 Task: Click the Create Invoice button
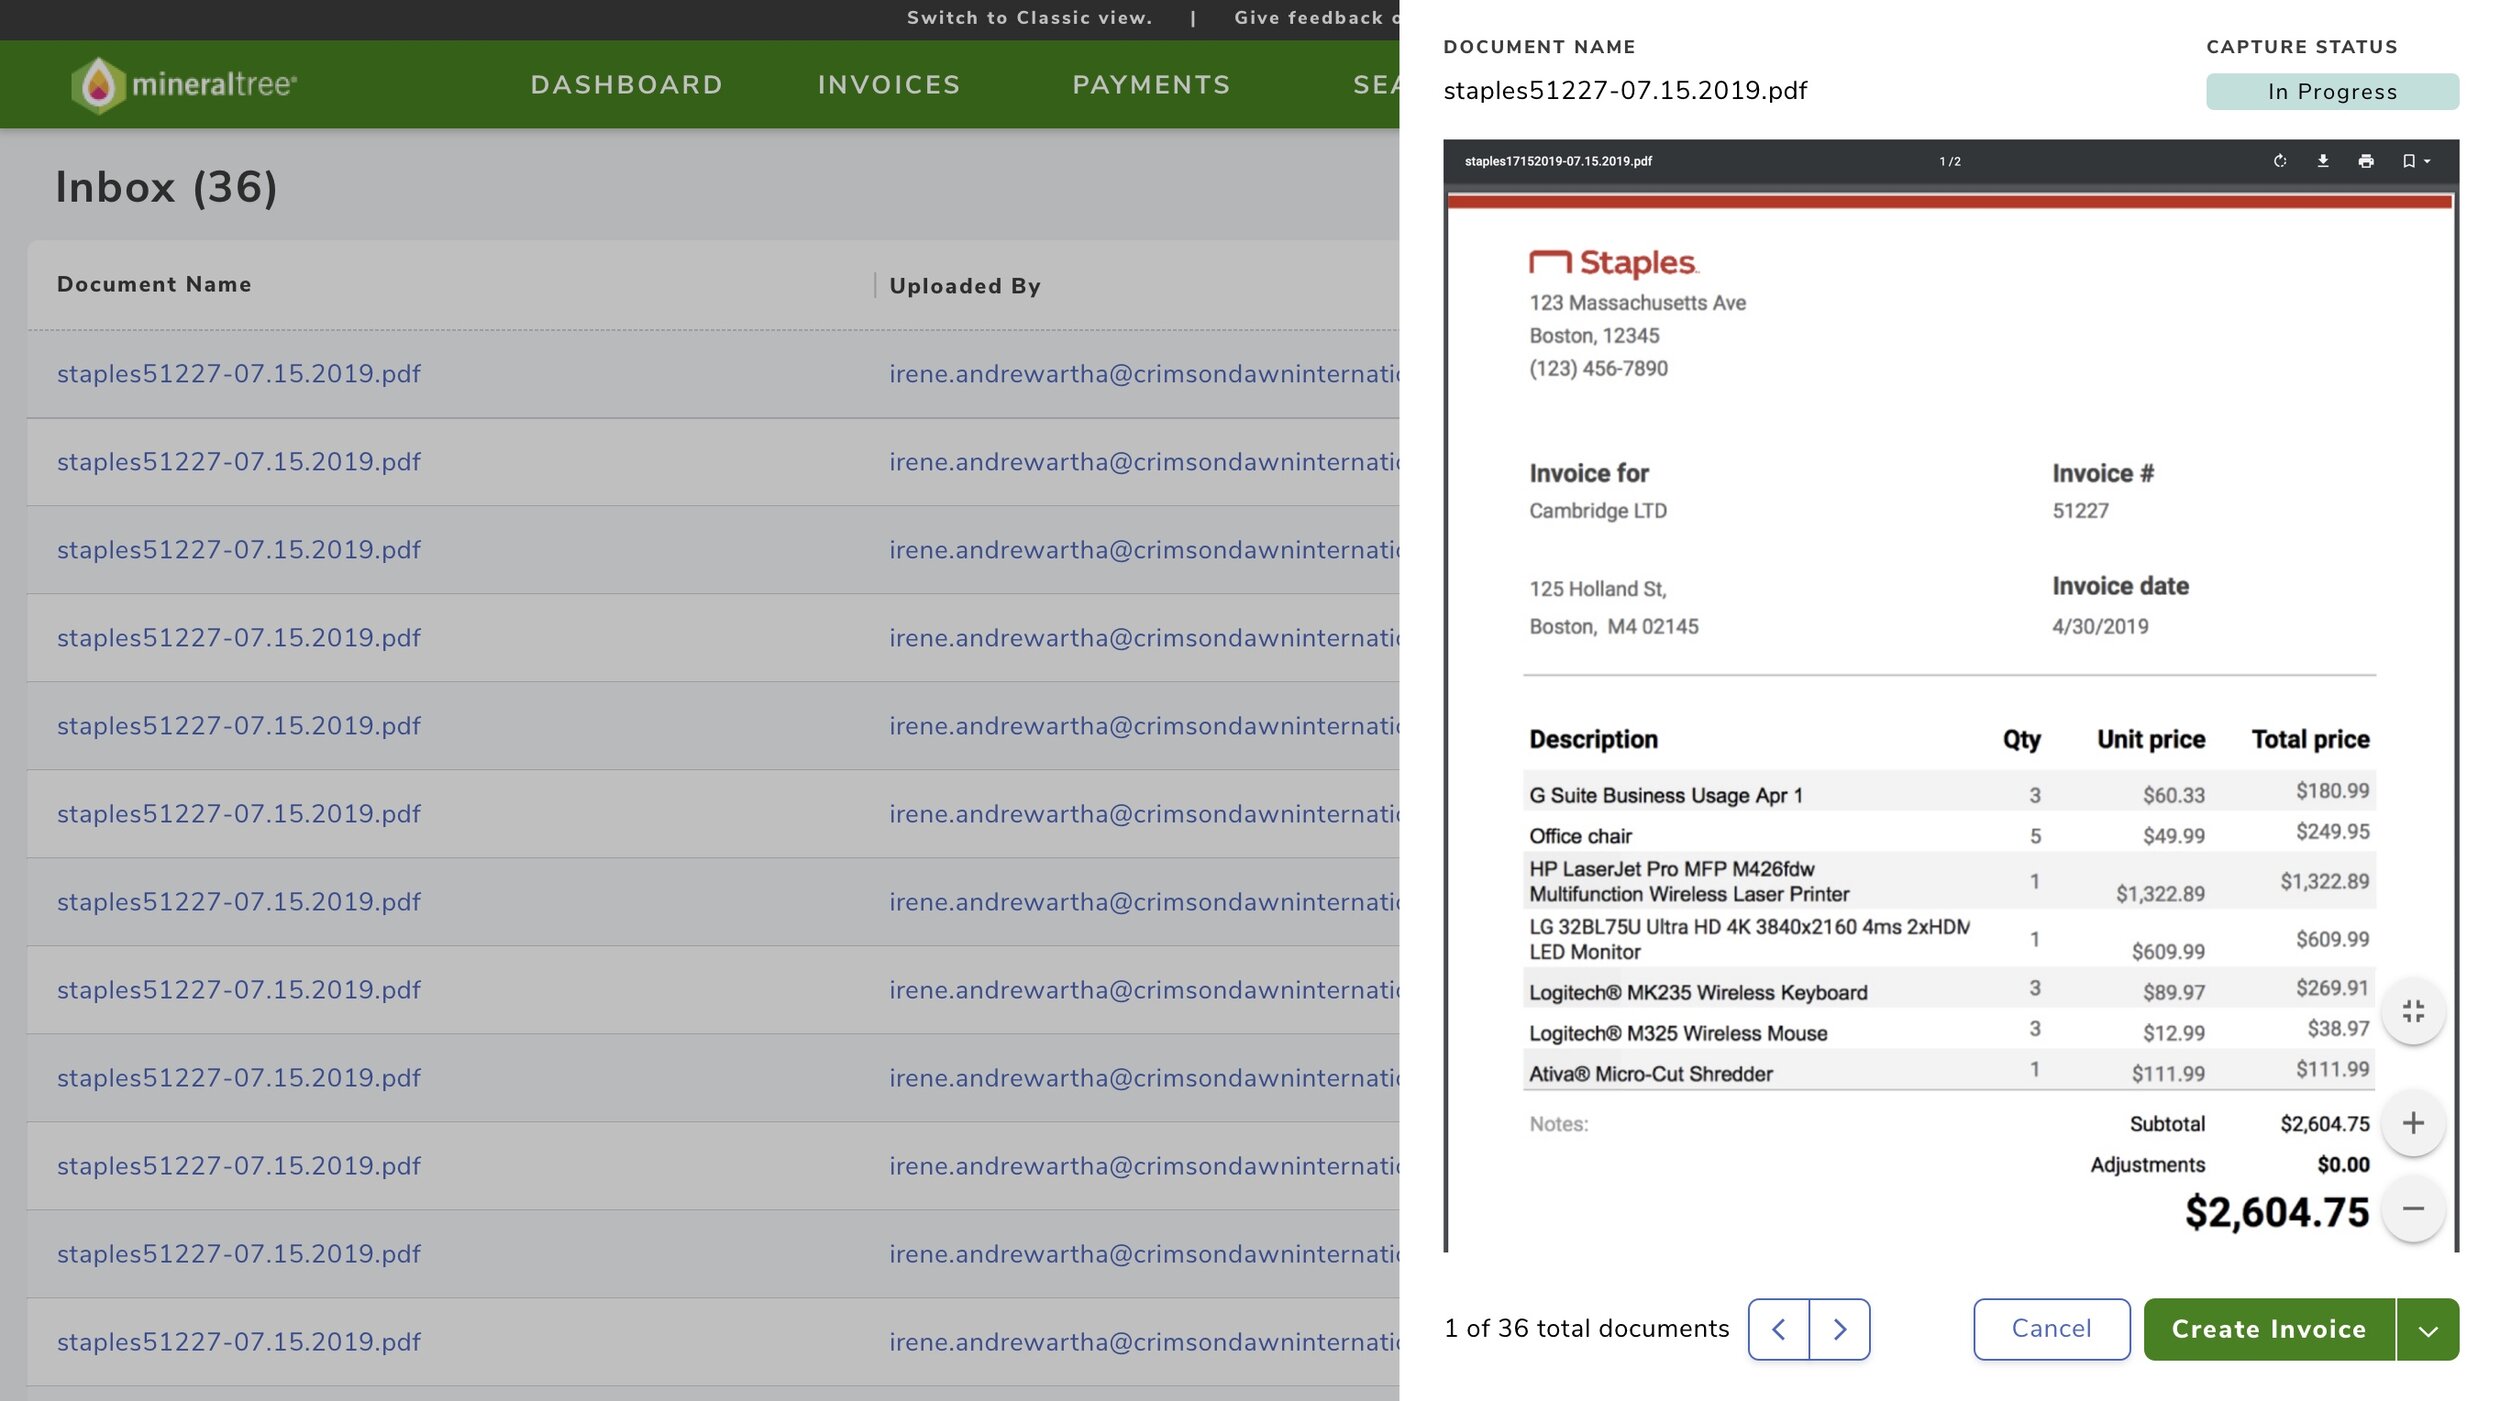point(2269,1330)
